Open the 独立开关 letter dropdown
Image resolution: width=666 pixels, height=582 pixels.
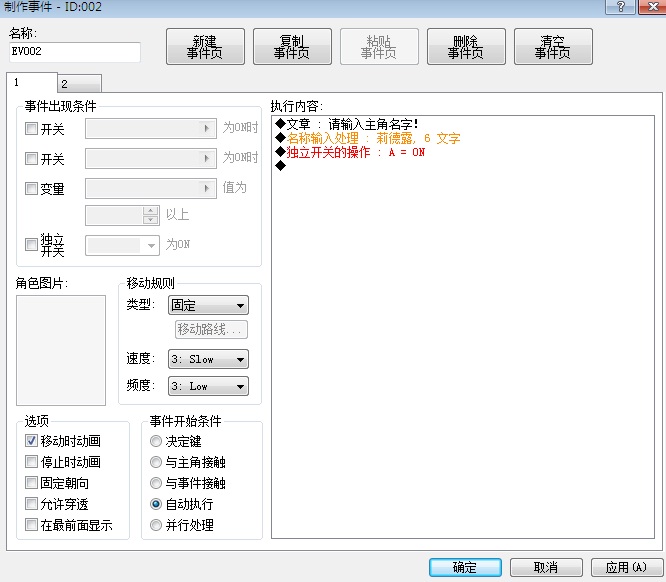(x=122, y=246)
